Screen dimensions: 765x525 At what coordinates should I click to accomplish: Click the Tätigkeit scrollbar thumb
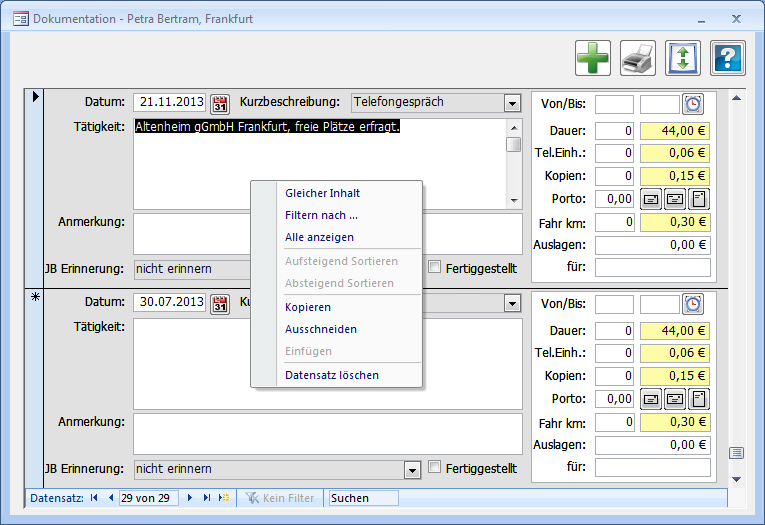[513, 144]
